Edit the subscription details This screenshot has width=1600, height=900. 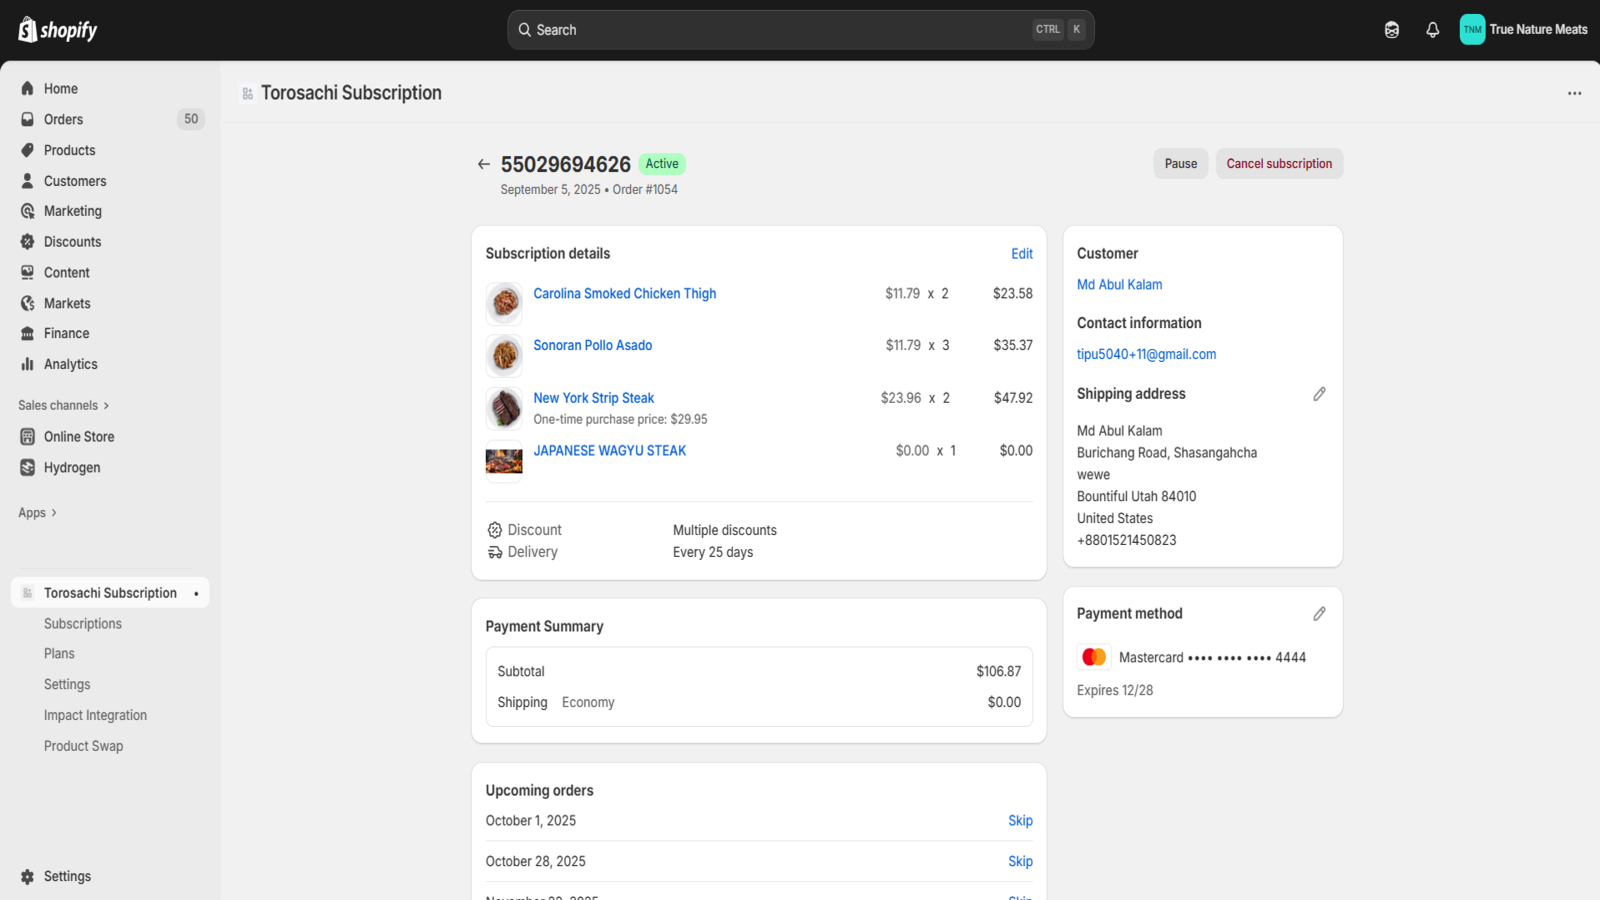tap(1022, 254)
